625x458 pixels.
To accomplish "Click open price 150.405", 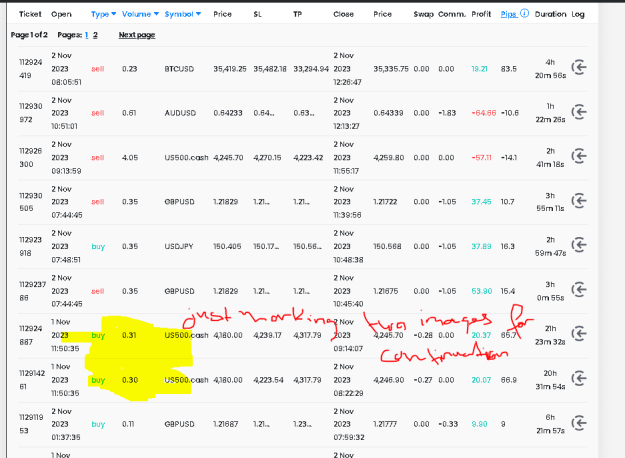I will point(227,246).
